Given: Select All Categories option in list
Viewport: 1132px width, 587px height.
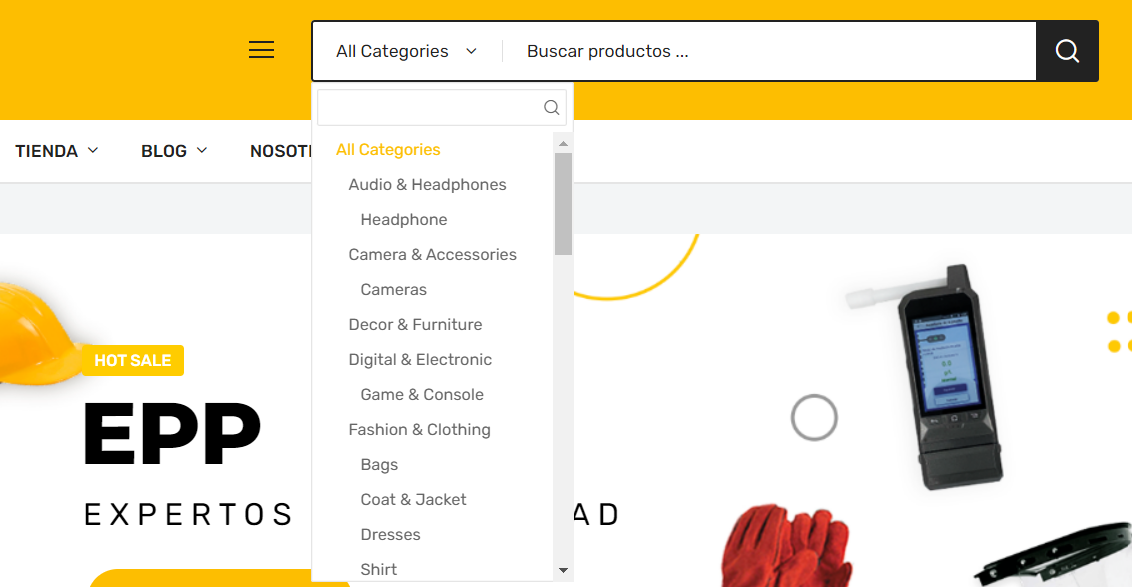Looking at the screenshot, I should 388,149.
